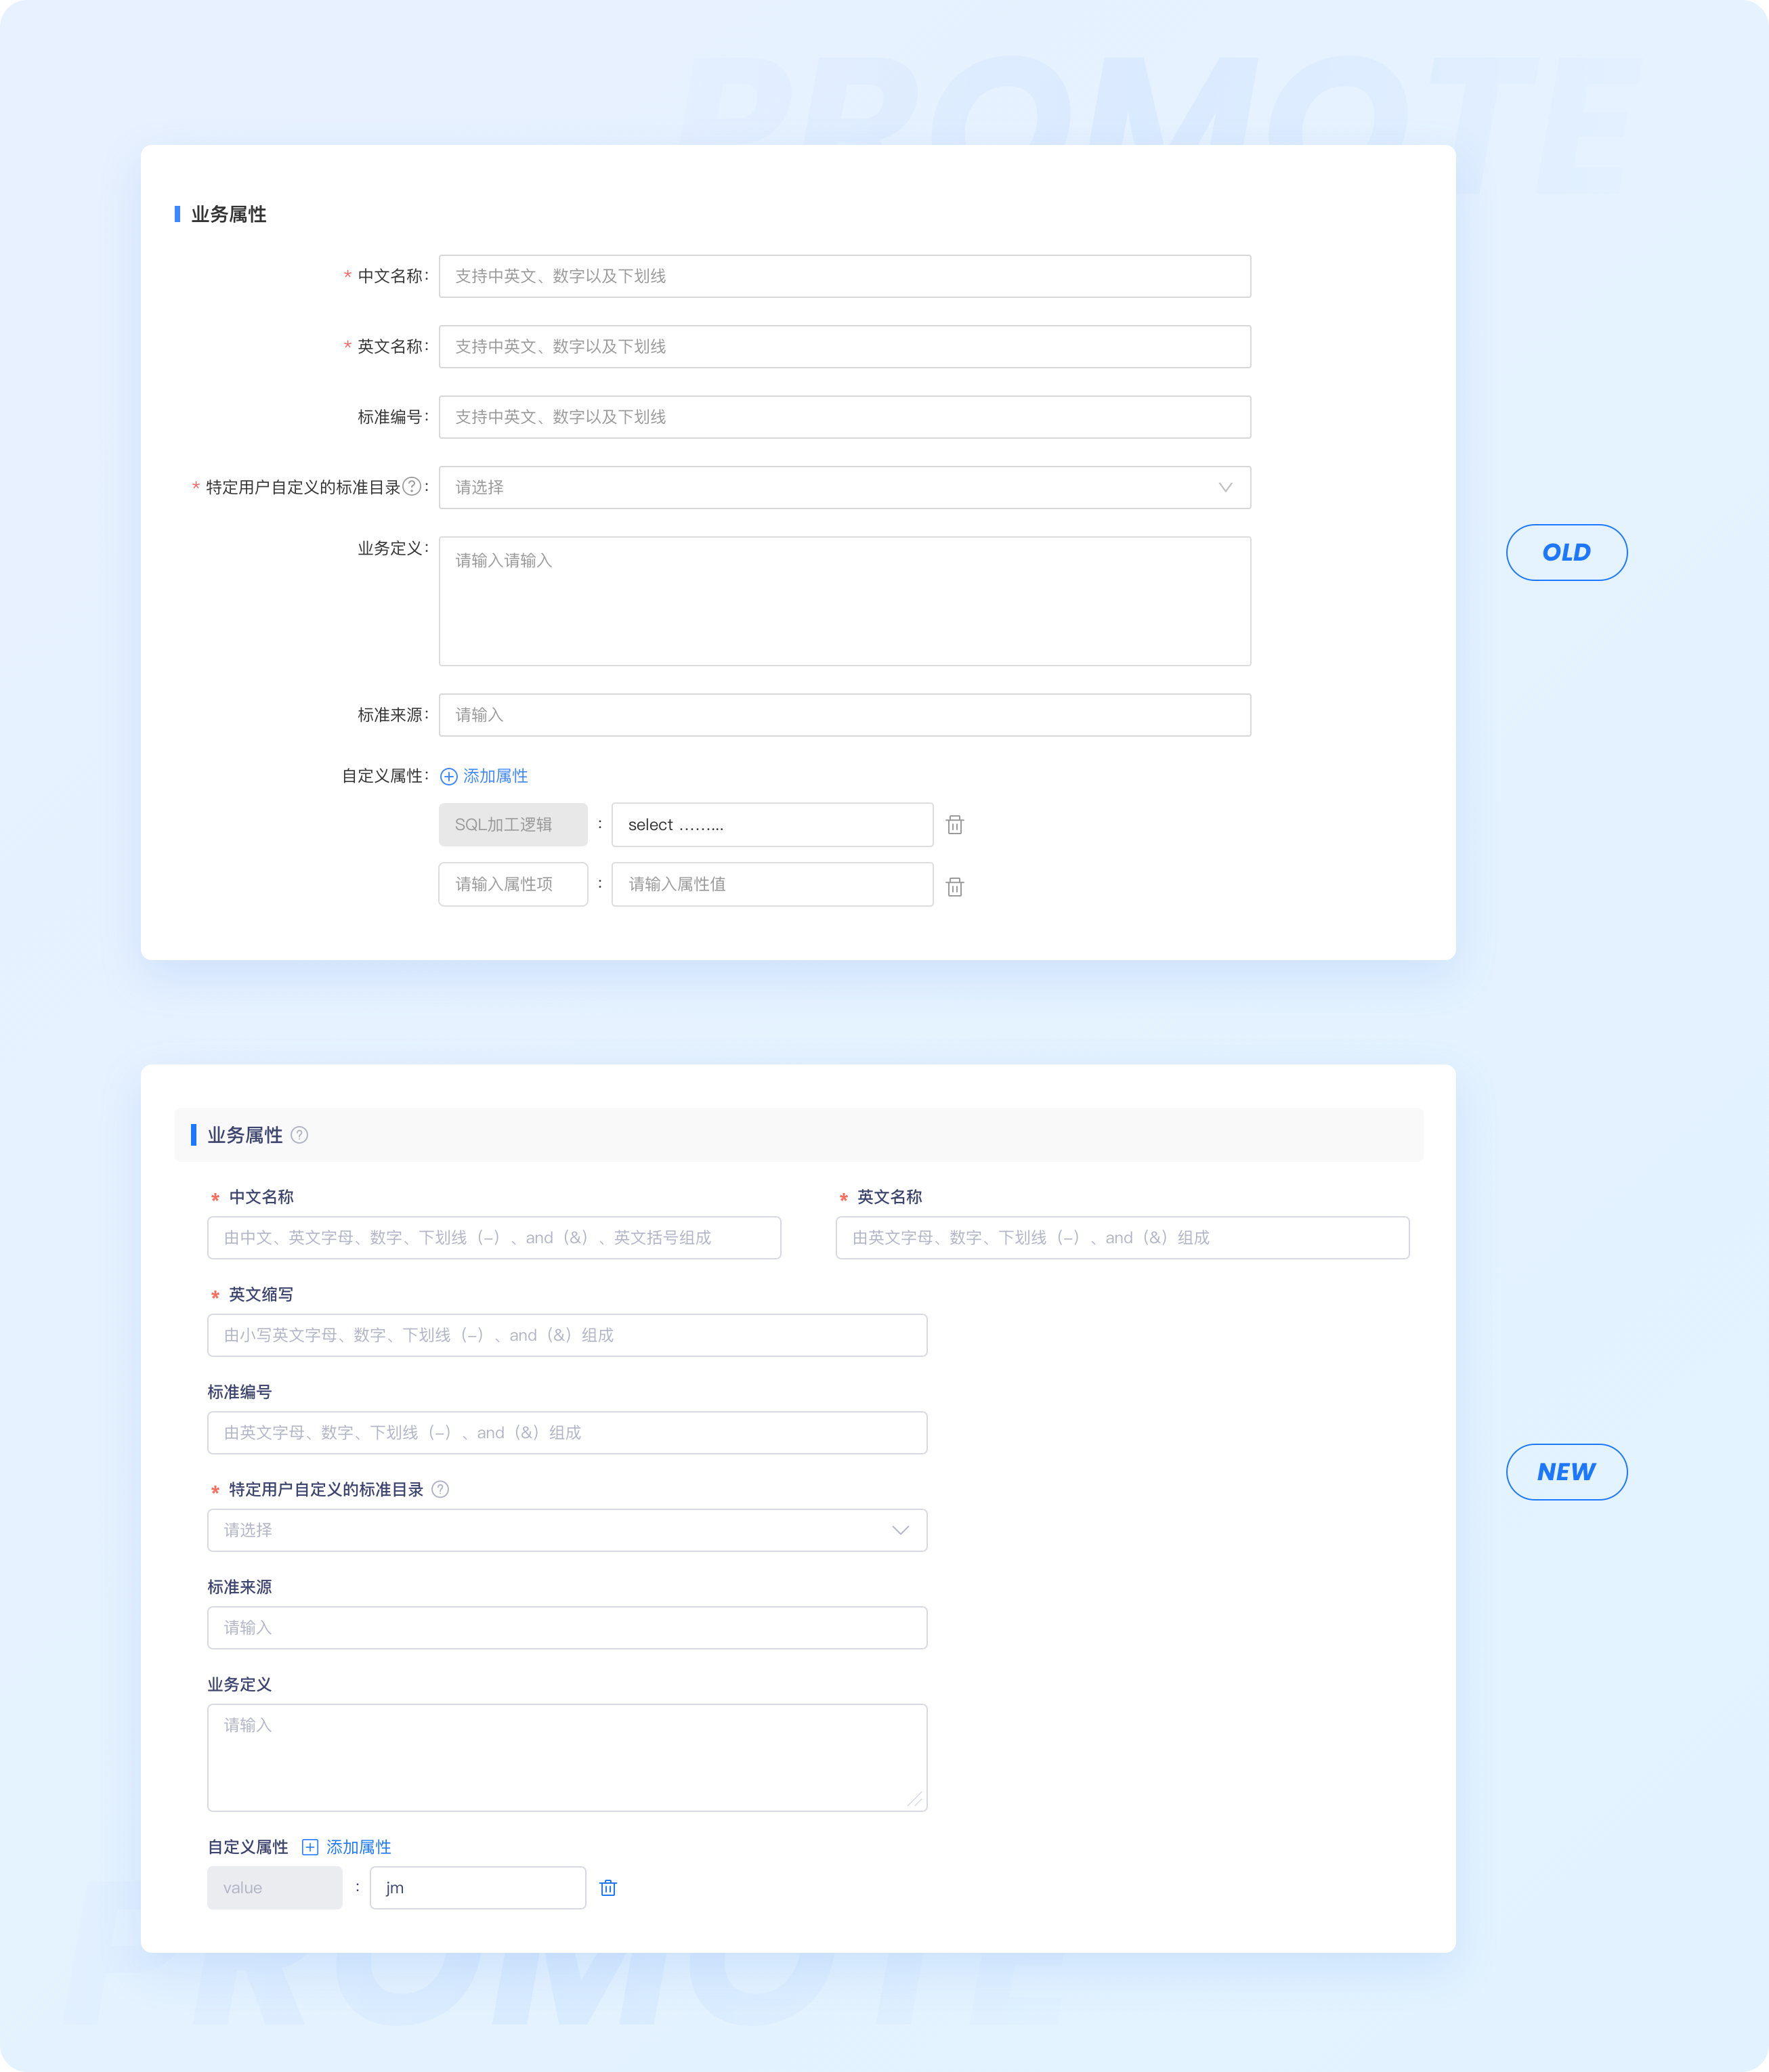Click 英文名称 field in new form
The width and height of the screenshot is (1769, 2072).
click(1122, 1238)
